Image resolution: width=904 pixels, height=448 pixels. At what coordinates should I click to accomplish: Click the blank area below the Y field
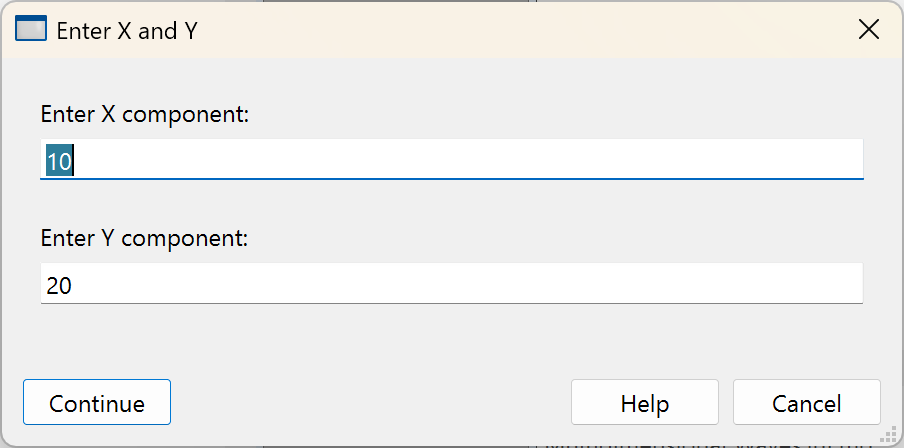(x=450, y=340)
